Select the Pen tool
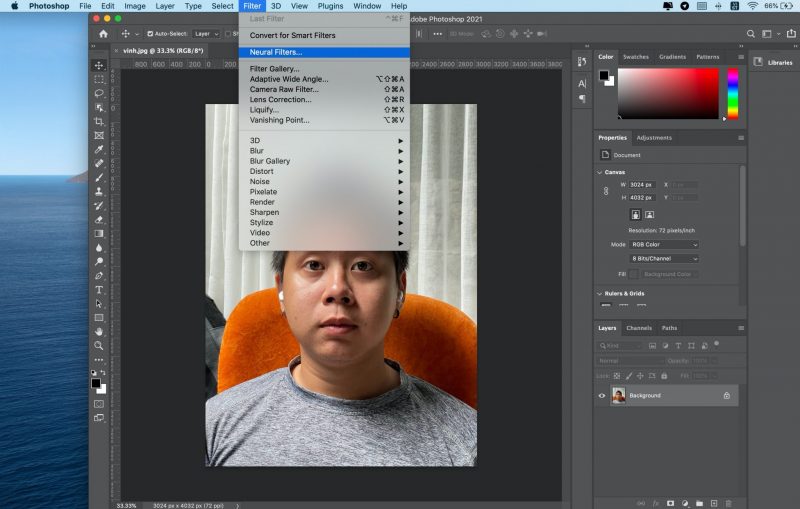Viewport: 800px width, 509px height. coord(99,276)
